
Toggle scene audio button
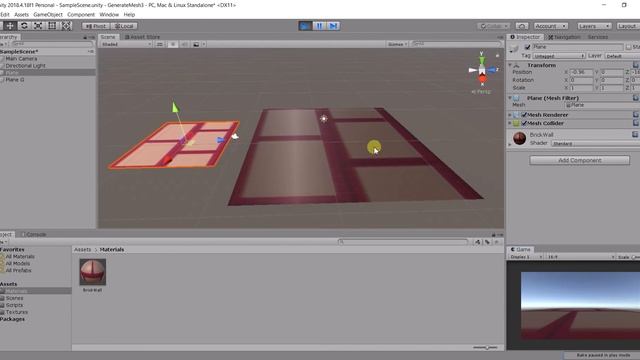pyautogui.click(x=184, y=44)
